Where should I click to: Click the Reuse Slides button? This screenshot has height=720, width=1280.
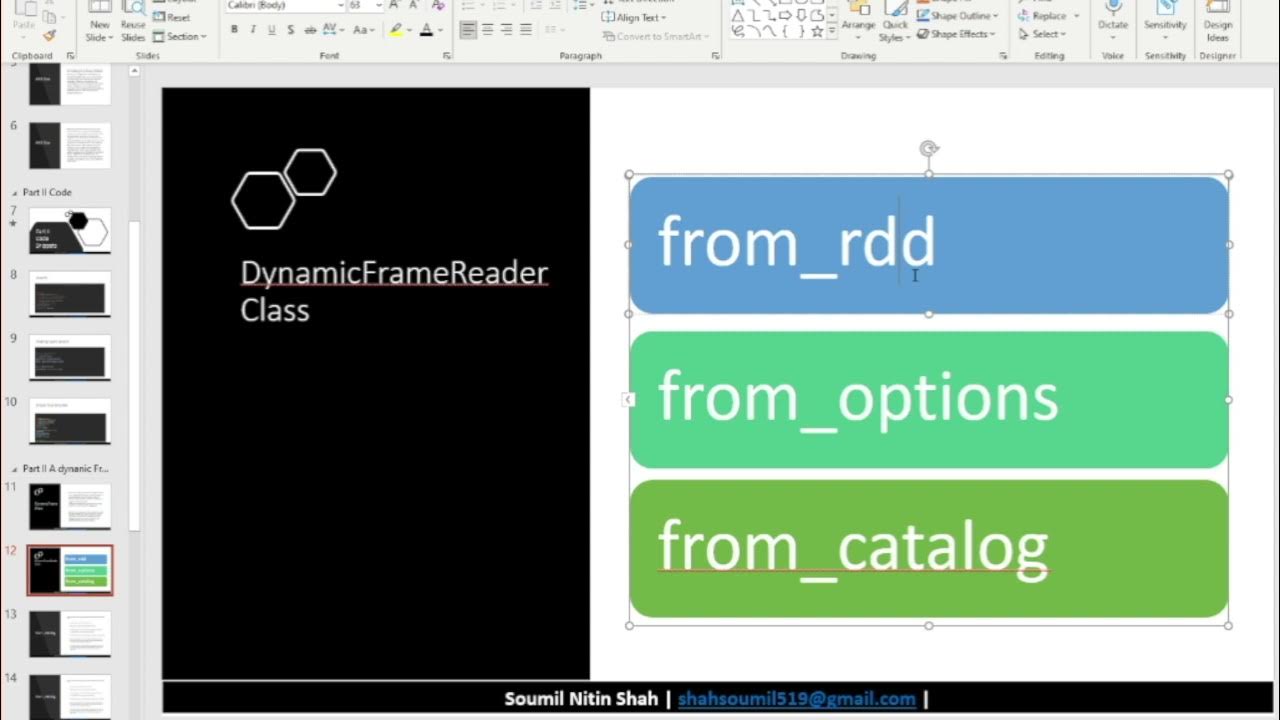point(133,22)
